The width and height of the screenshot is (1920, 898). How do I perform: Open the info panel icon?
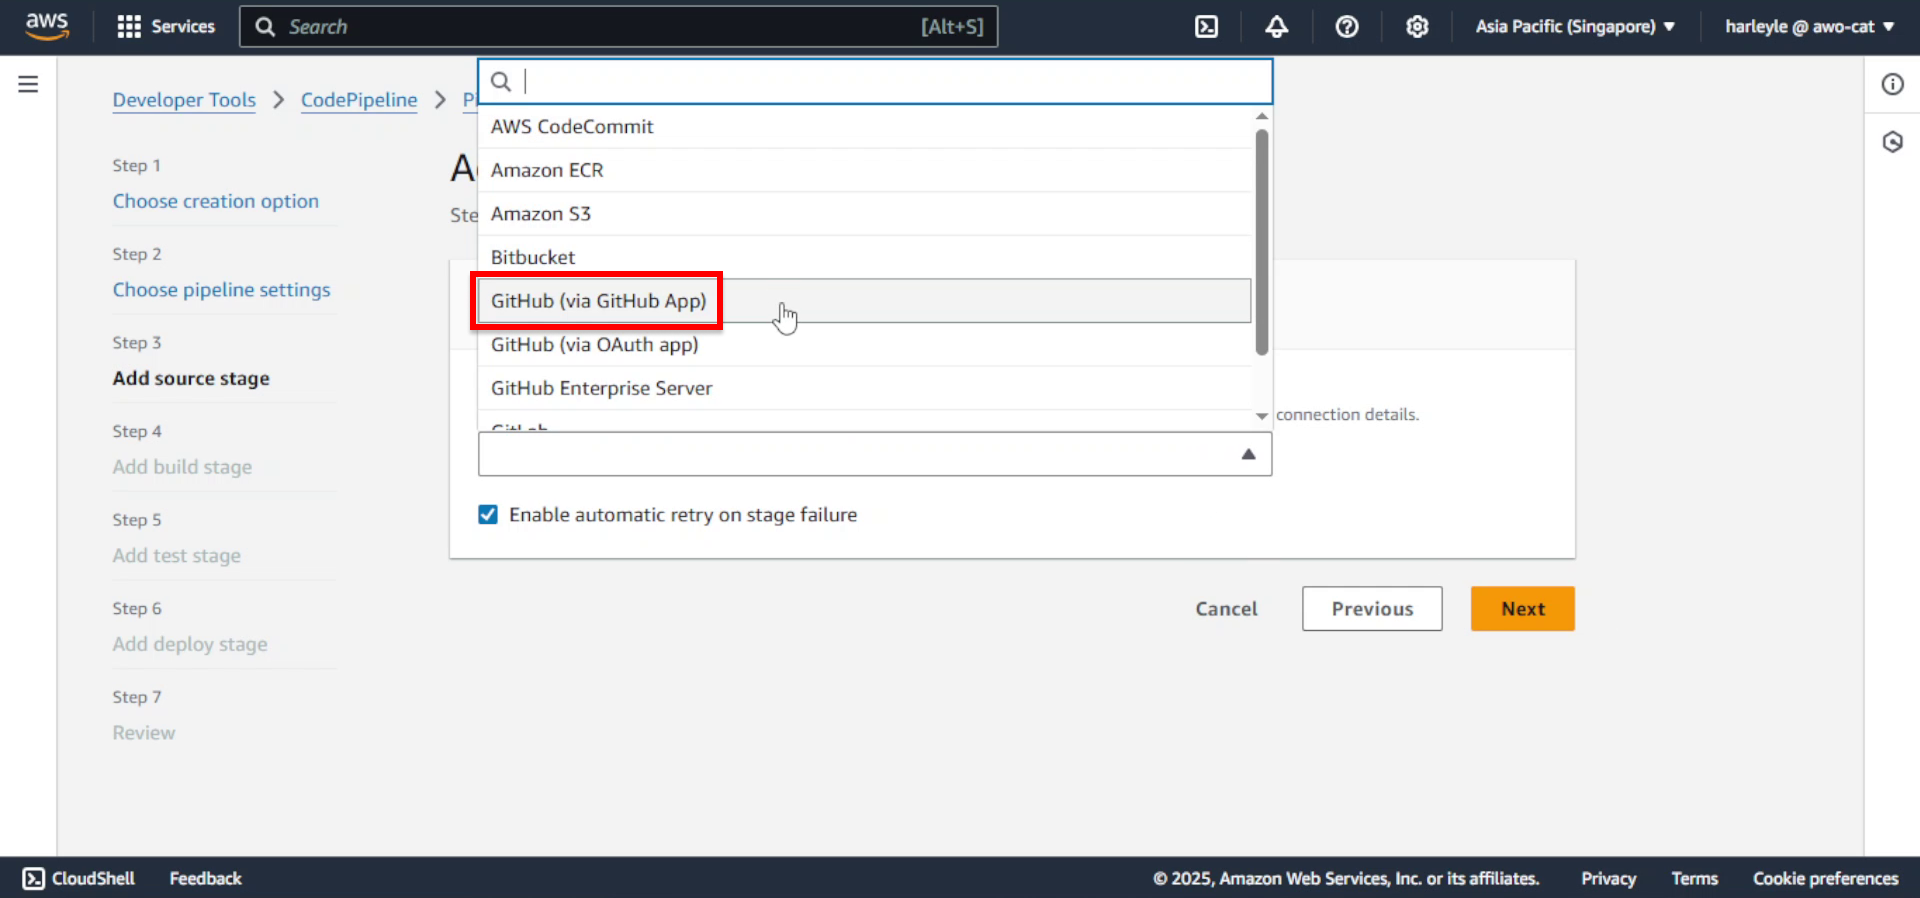coord(1892,84)
